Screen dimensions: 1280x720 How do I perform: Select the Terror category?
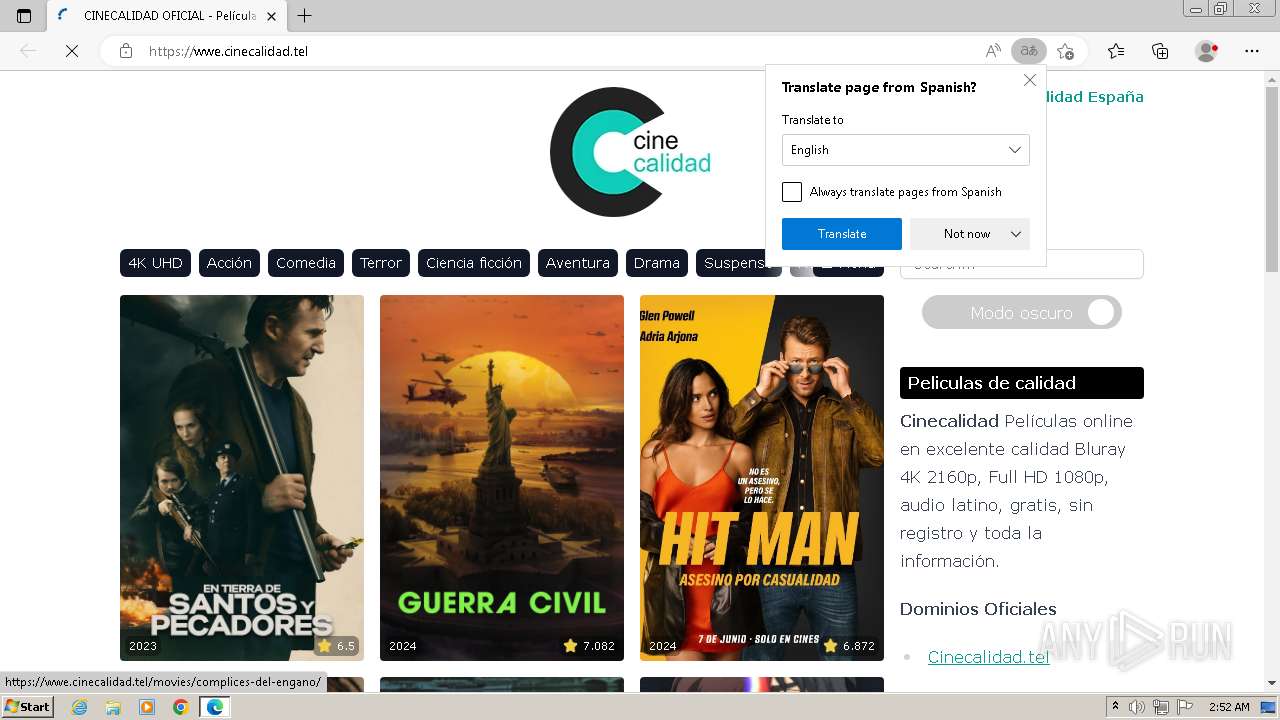tap(381, 263)
